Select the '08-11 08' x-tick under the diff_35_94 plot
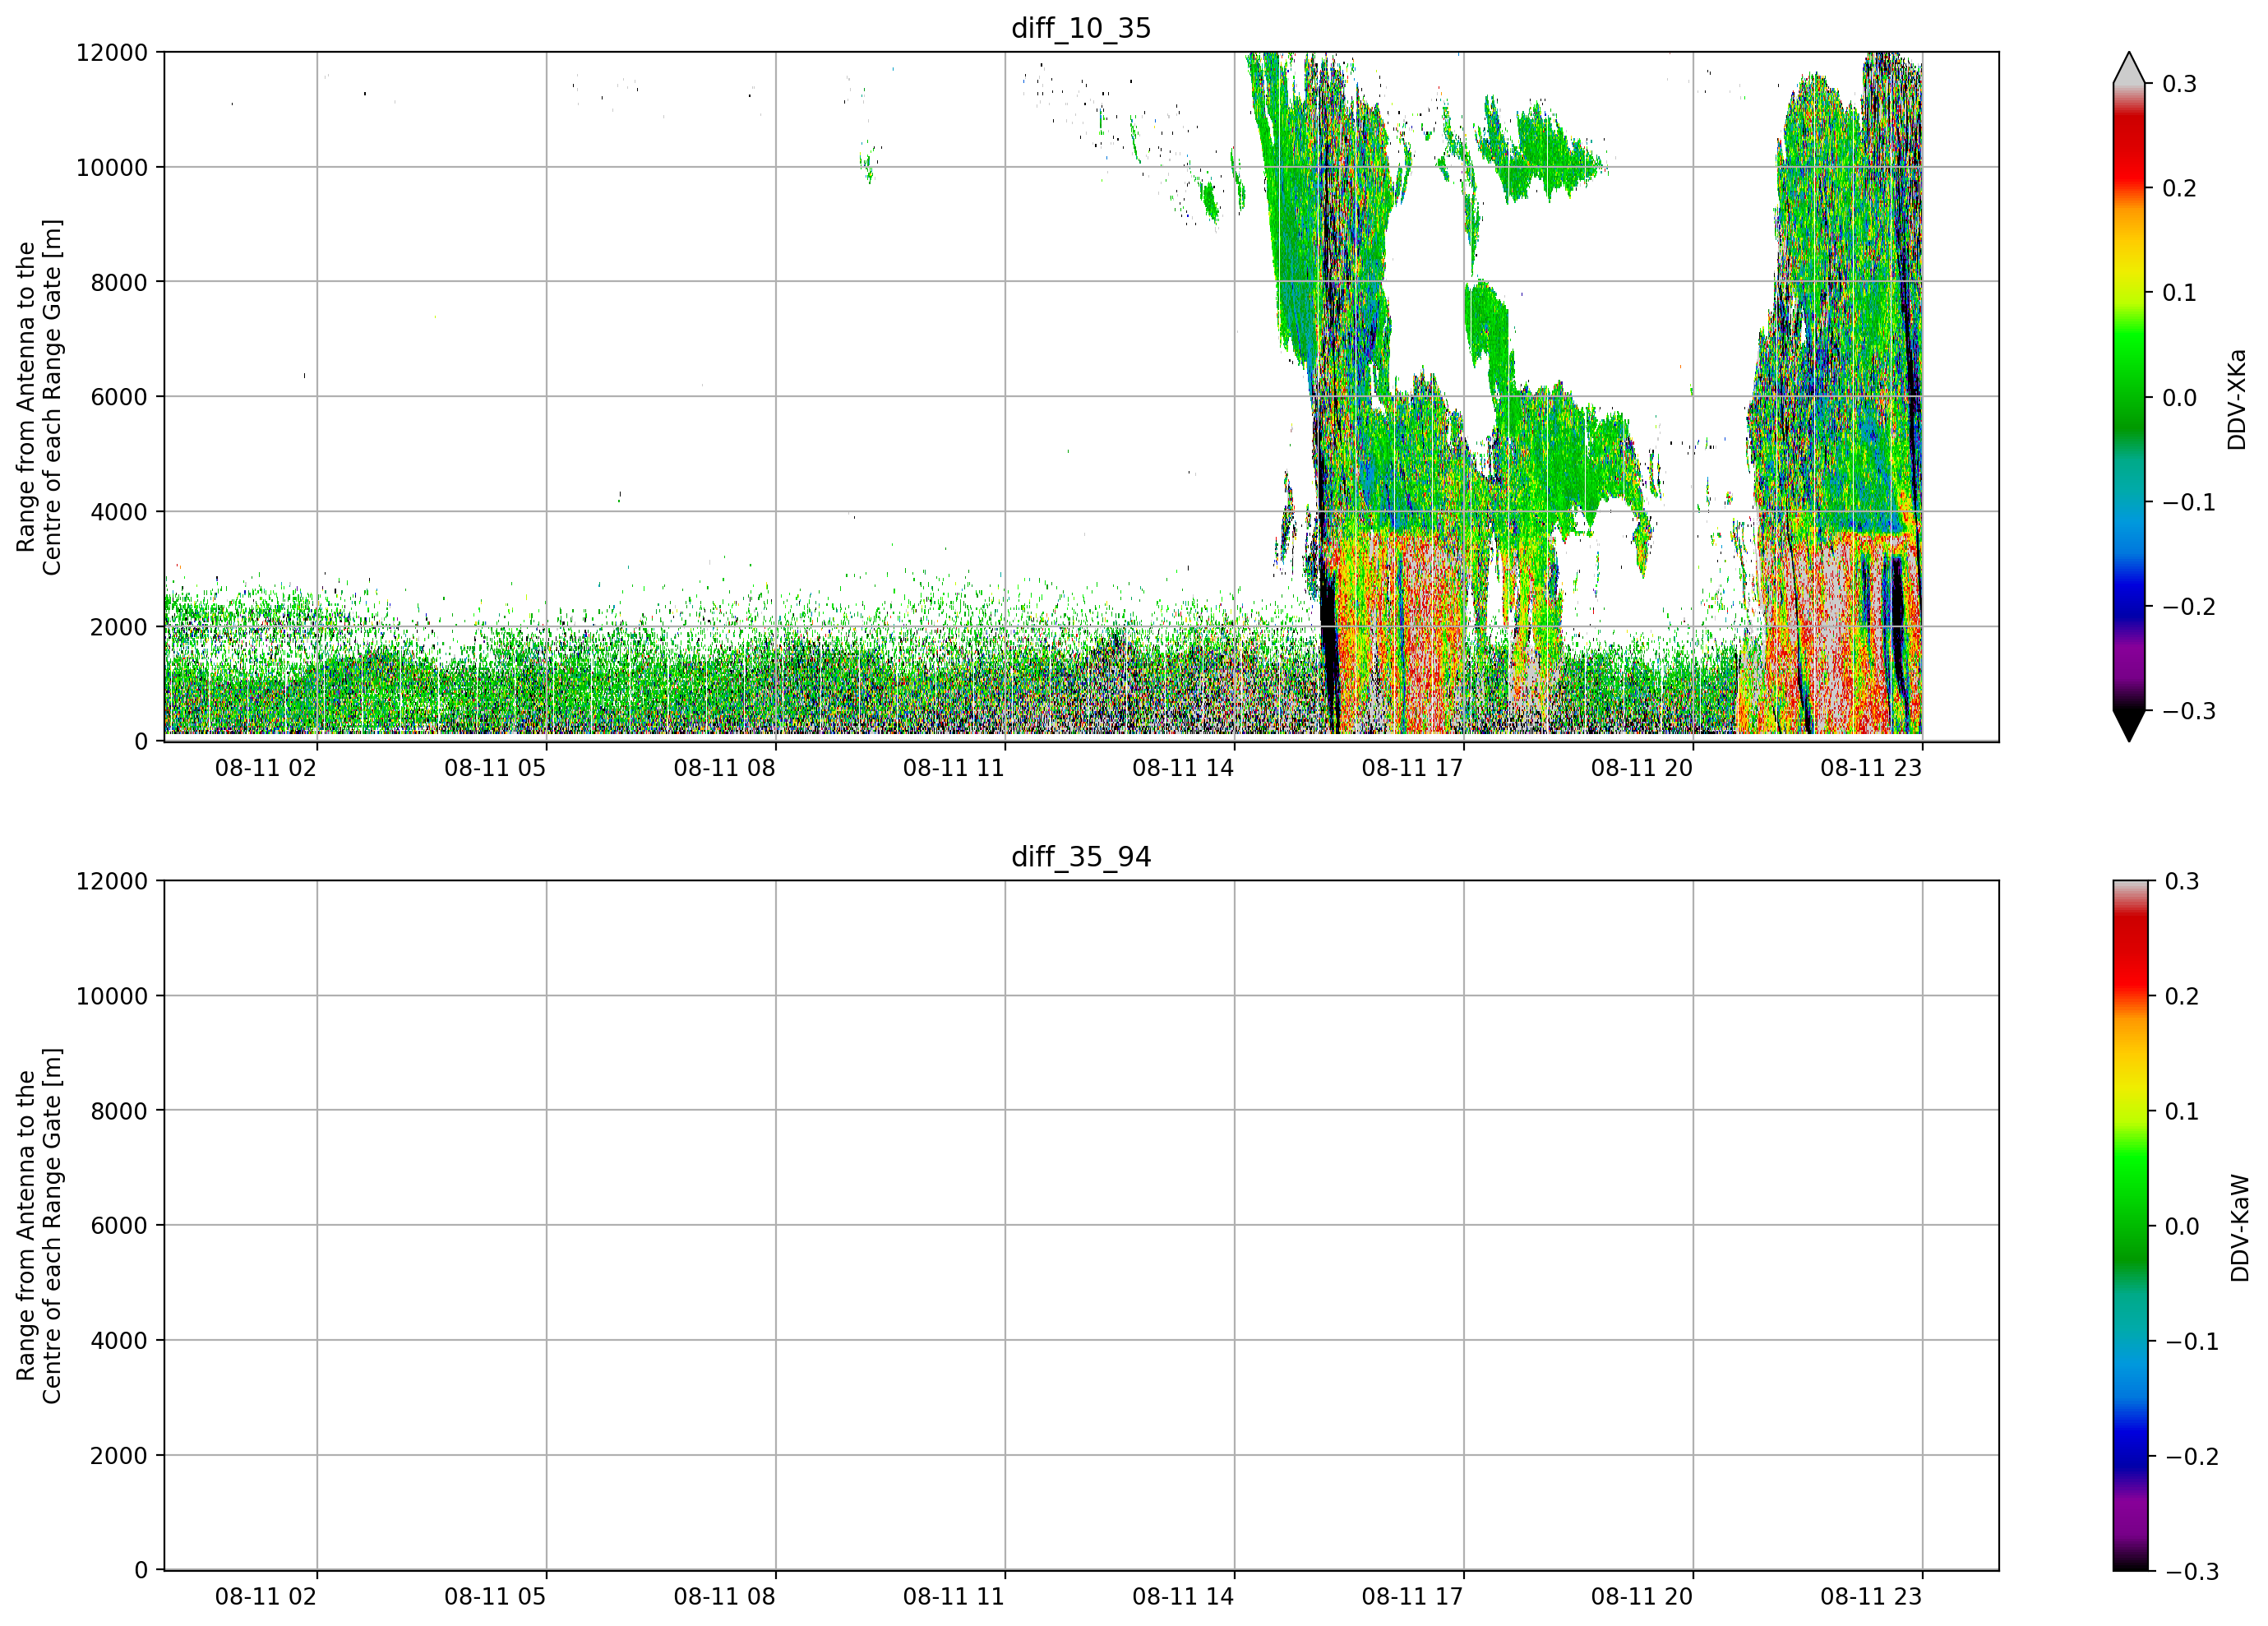 coord(725,1597)
